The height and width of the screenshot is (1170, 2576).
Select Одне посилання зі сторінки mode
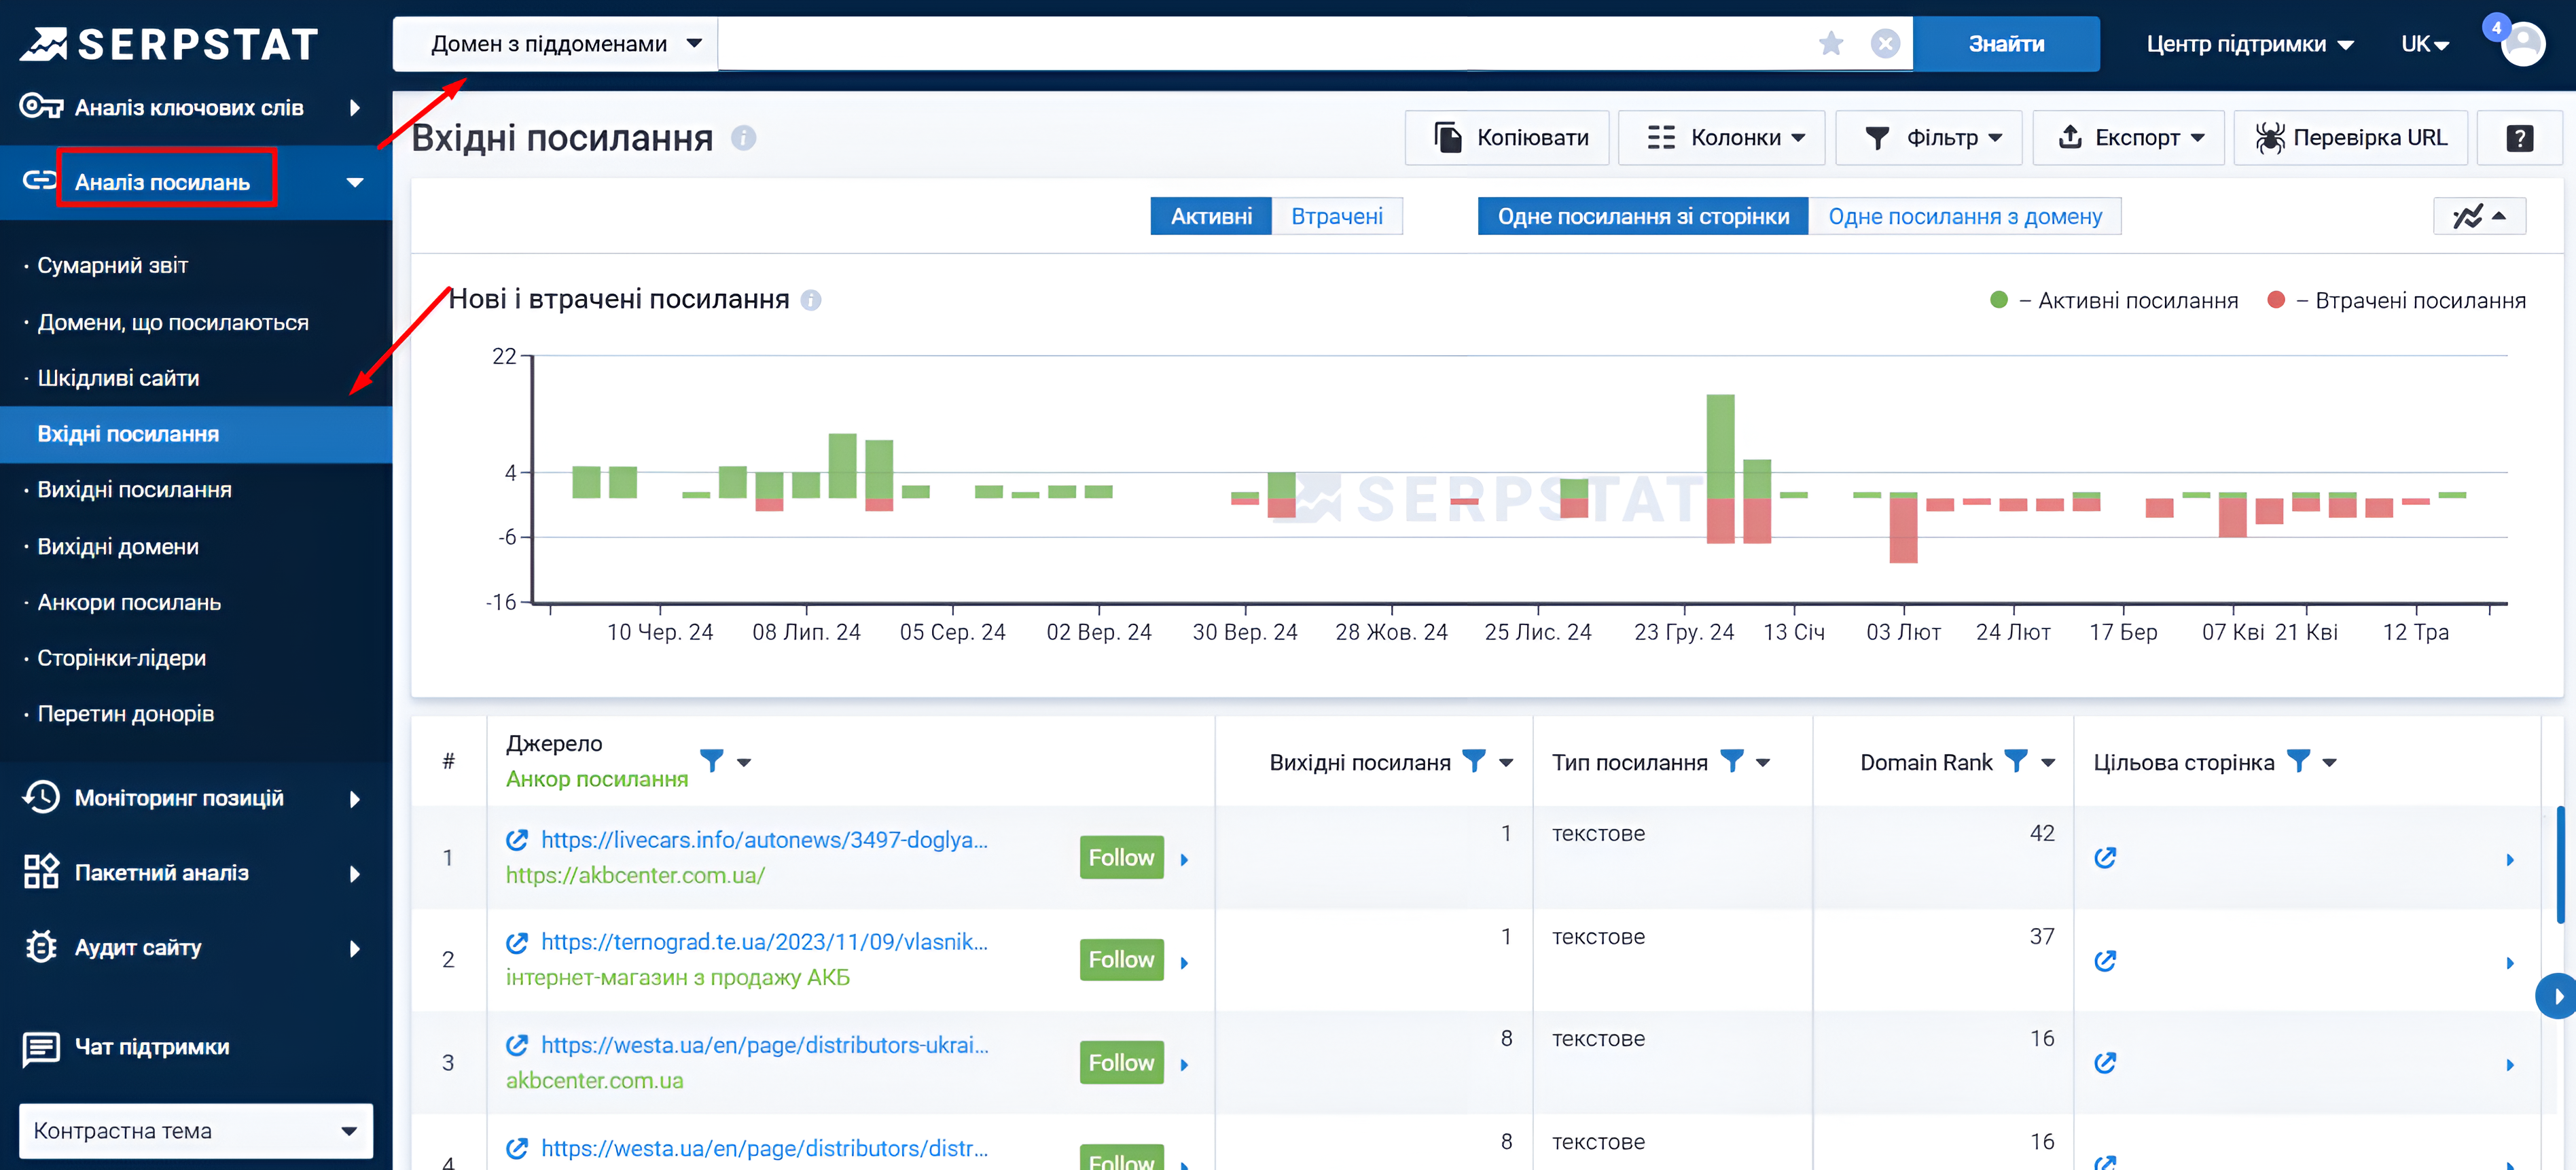(1643, 216)
